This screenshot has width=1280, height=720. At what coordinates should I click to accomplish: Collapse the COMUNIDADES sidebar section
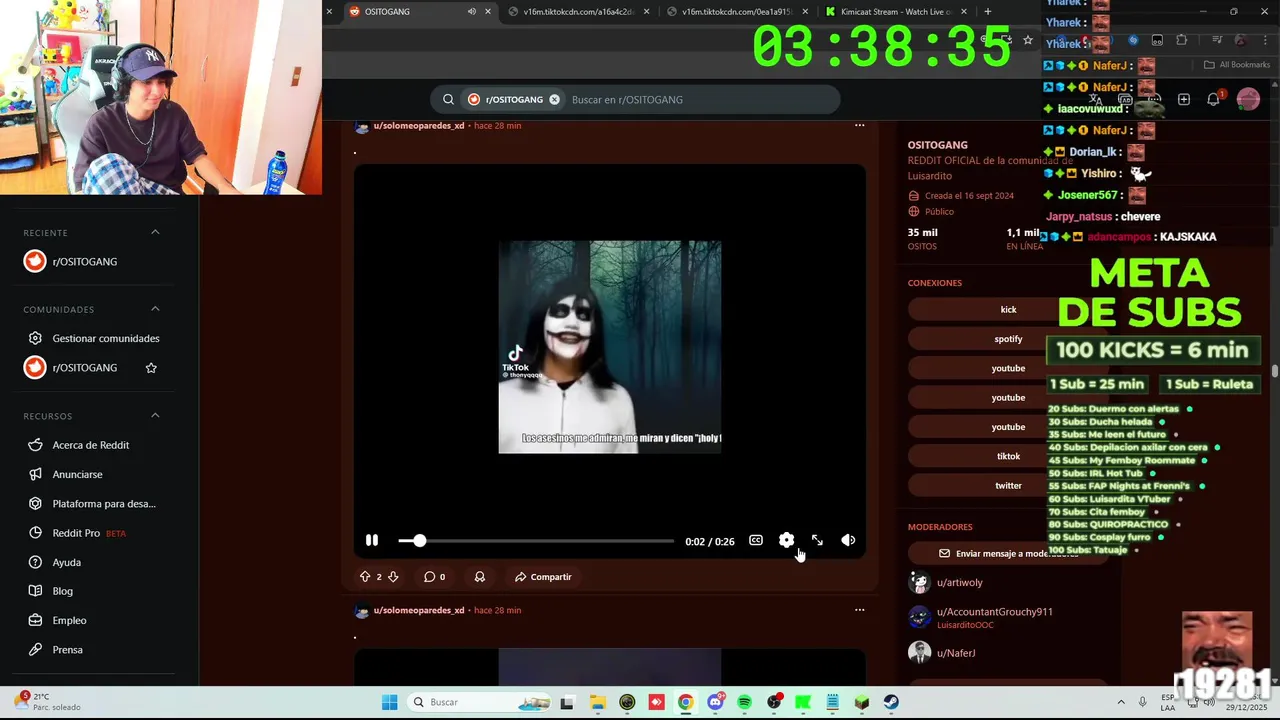(155, 309)
